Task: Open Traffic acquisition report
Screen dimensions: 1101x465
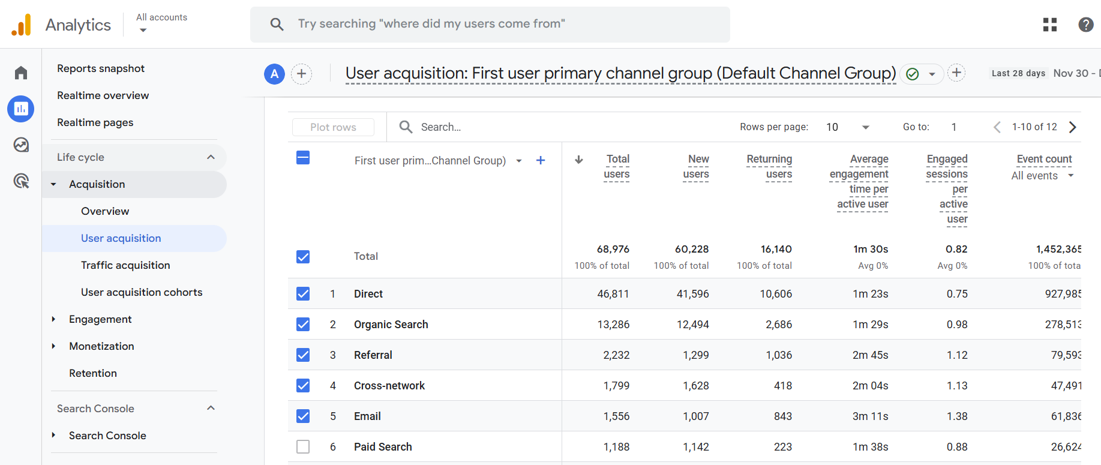Action: (125, 265)
